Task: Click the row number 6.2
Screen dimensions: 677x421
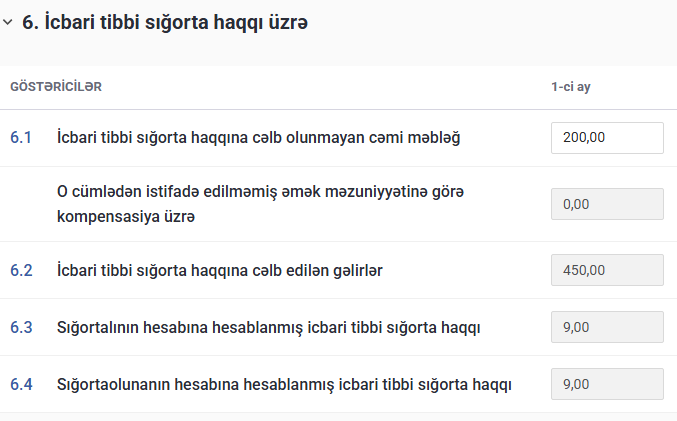Action: coord(21,270)
